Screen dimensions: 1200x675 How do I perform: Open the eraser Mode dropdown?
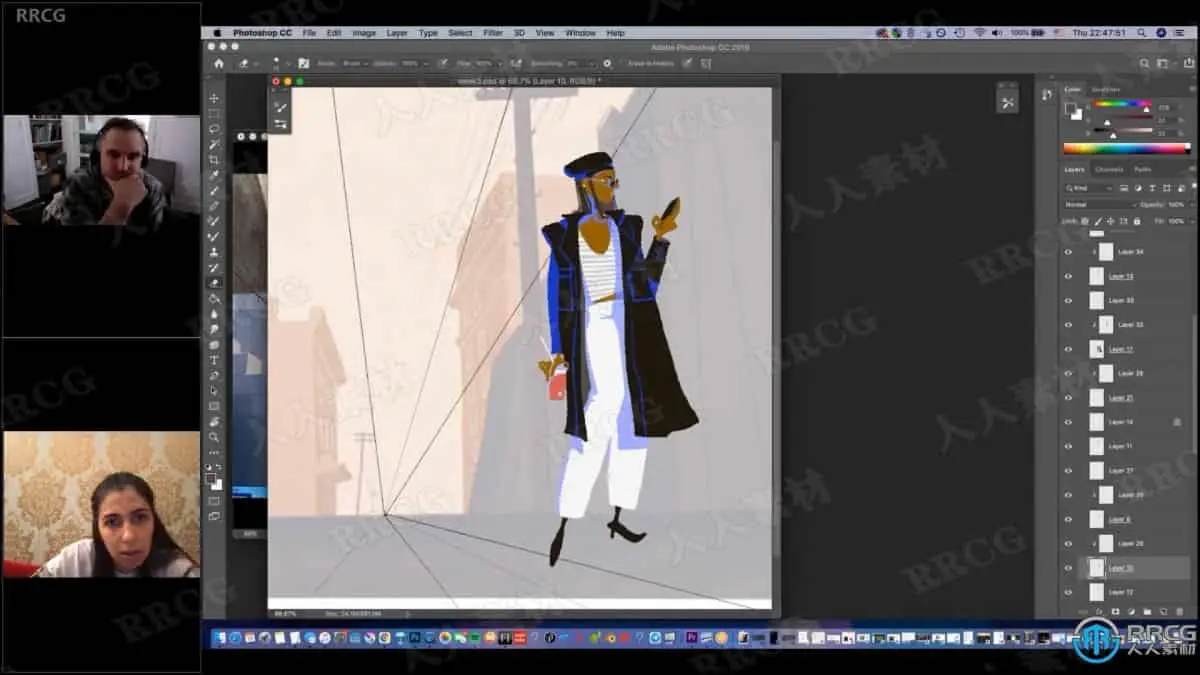[x=355, y=63]
